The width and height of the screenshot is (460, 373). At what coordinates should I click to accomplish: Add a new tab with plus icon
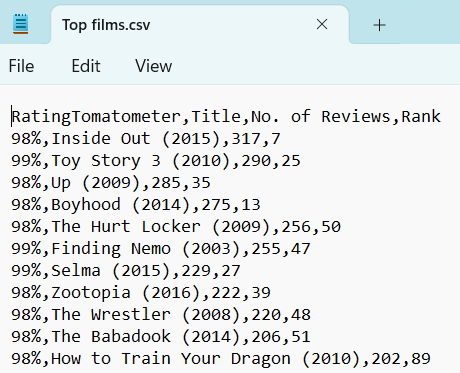379,25
